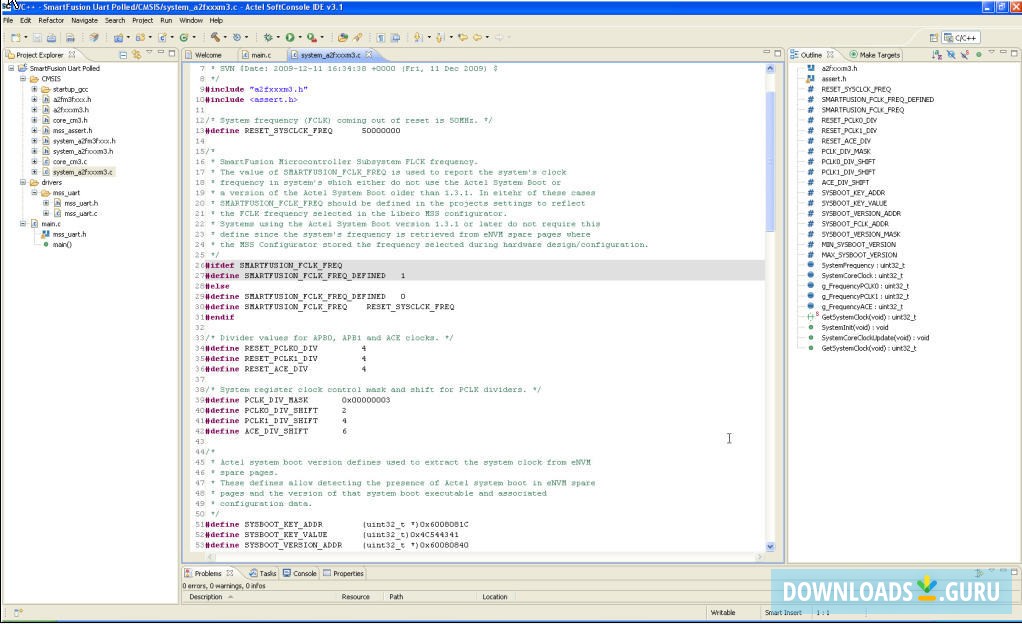Toggle Link with Editor in Project Explorer
Screen dimensions: 1022x624
pos(136,54)
